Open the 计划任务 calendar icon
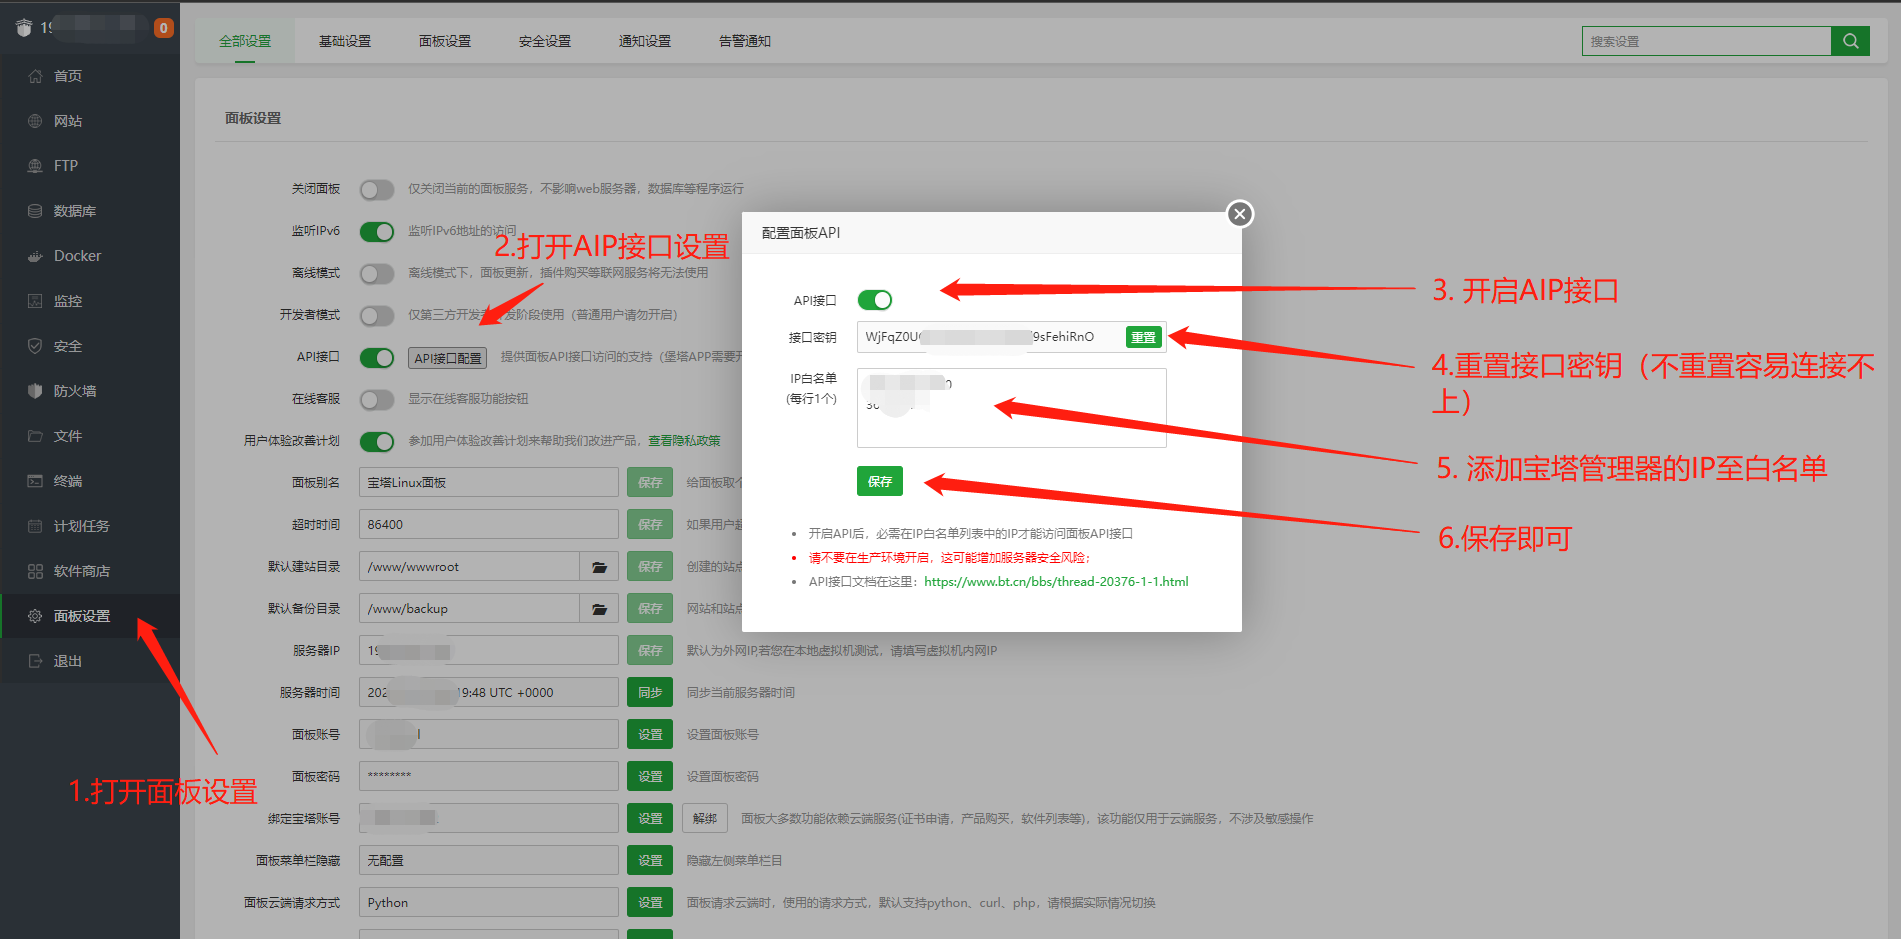The height and width of the screenshot is (939, 1901). 35,526
